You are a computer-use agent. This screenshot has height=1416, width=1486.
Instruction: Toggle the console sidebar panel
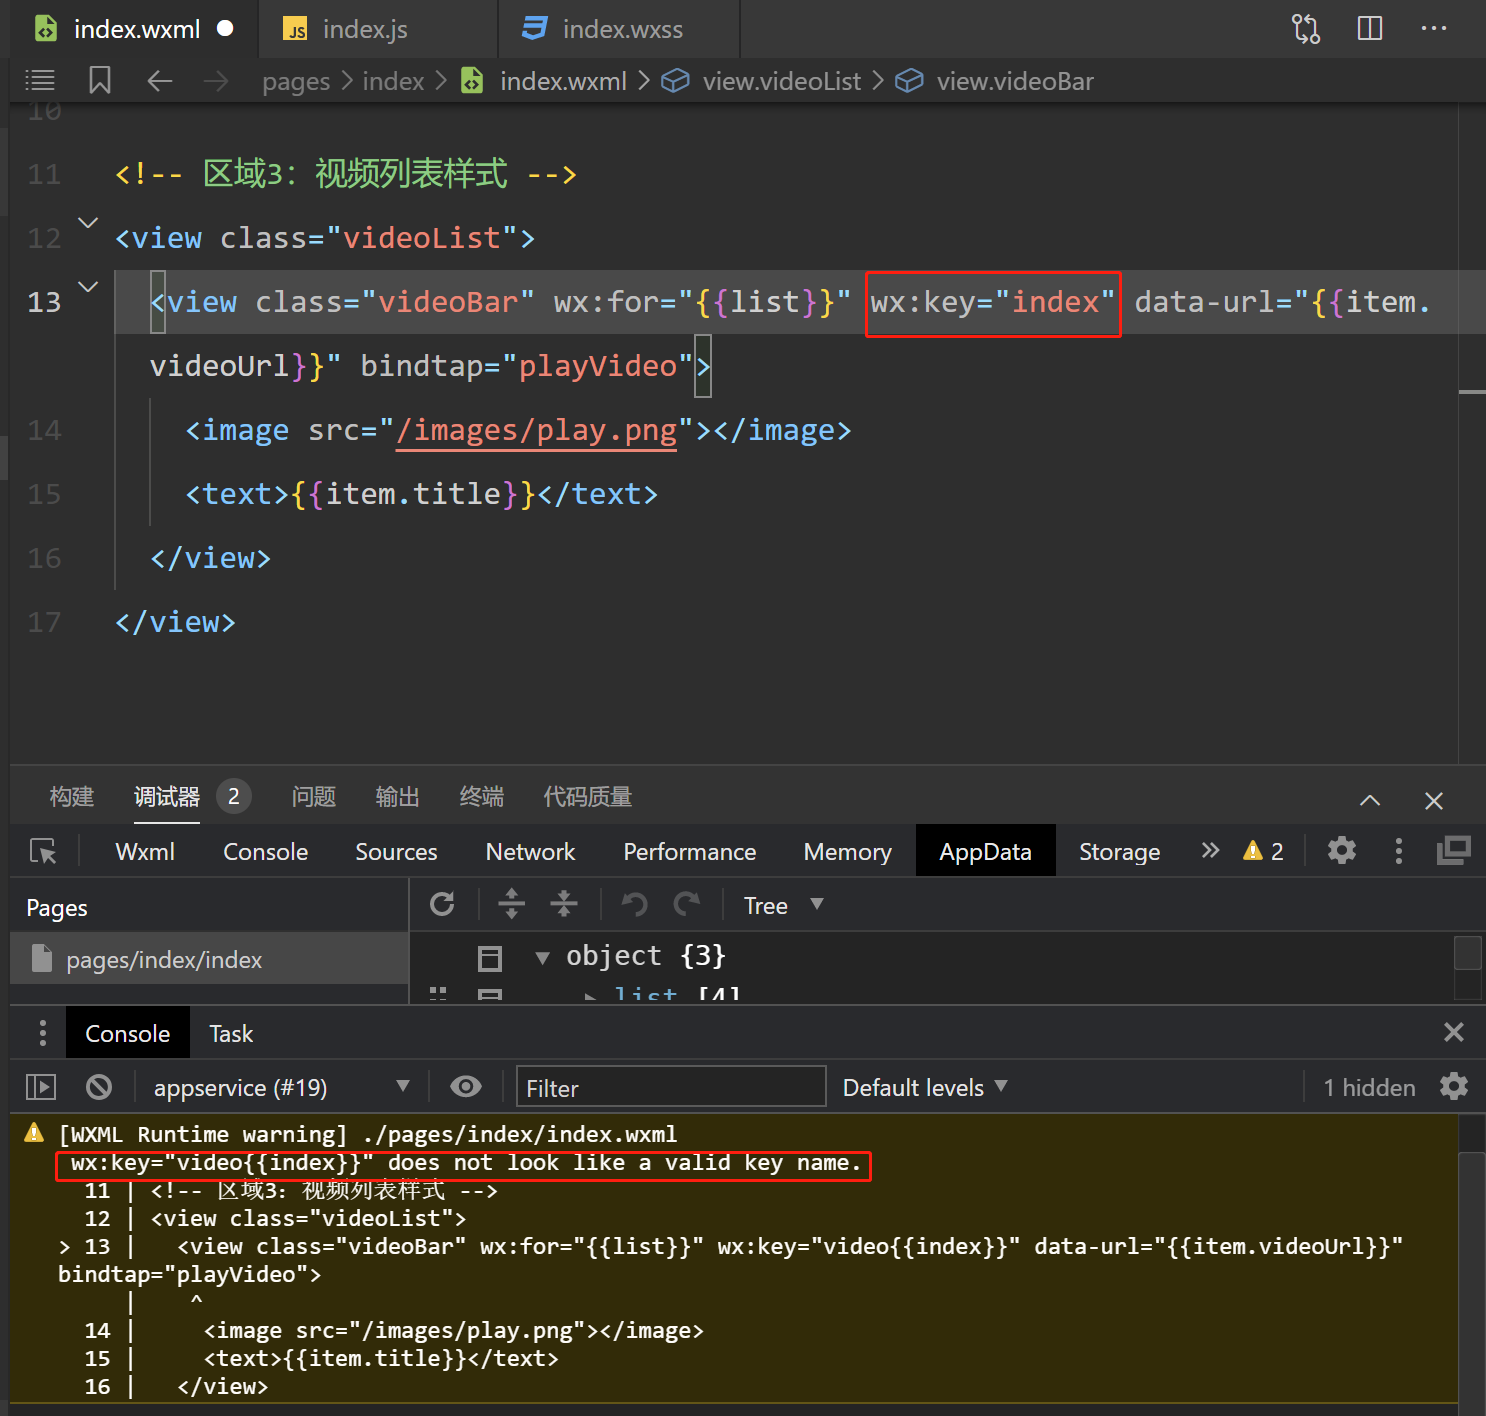[41, 1087]
